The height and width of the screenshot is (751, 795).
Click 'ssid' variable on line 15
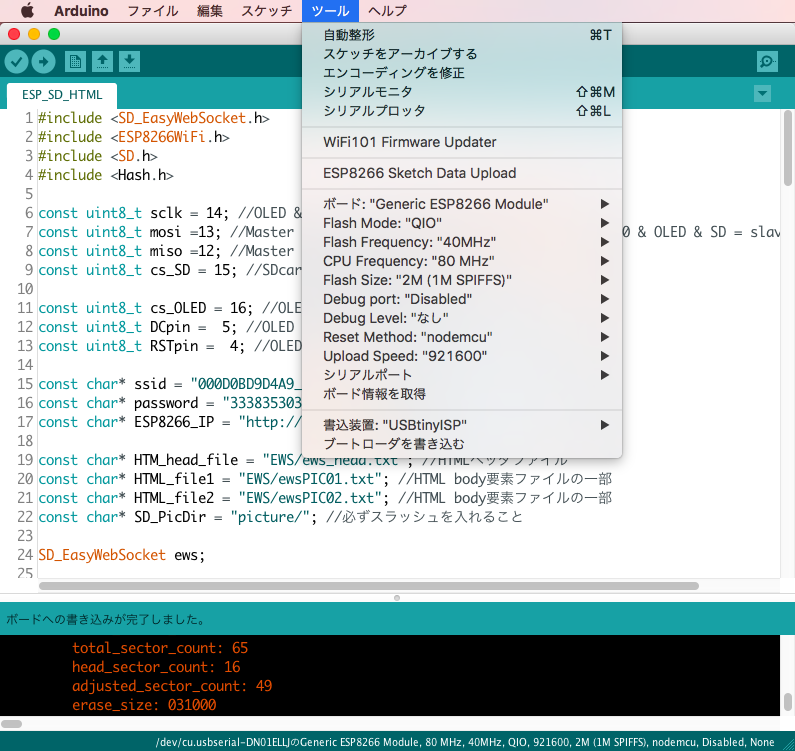click(x=150, y=384)
